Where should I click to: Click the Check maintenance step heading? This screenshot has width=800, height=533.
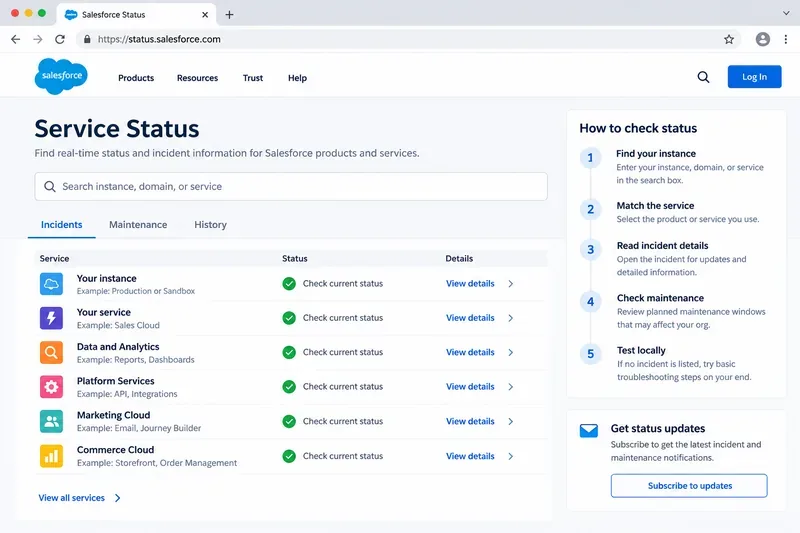[661, 298]
